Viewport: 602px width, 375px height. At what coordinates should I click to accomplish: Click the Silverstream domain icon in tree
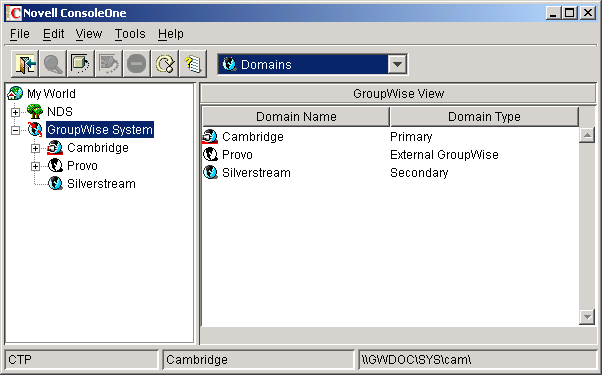[55, 183]
